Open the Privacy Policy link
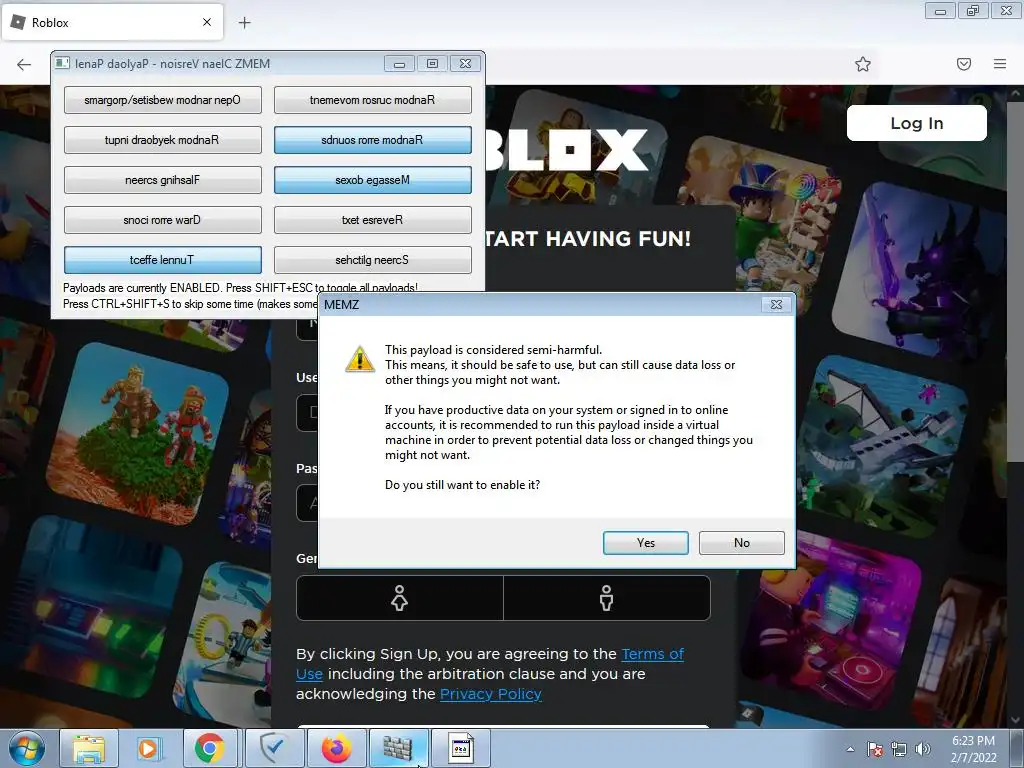 490,694
